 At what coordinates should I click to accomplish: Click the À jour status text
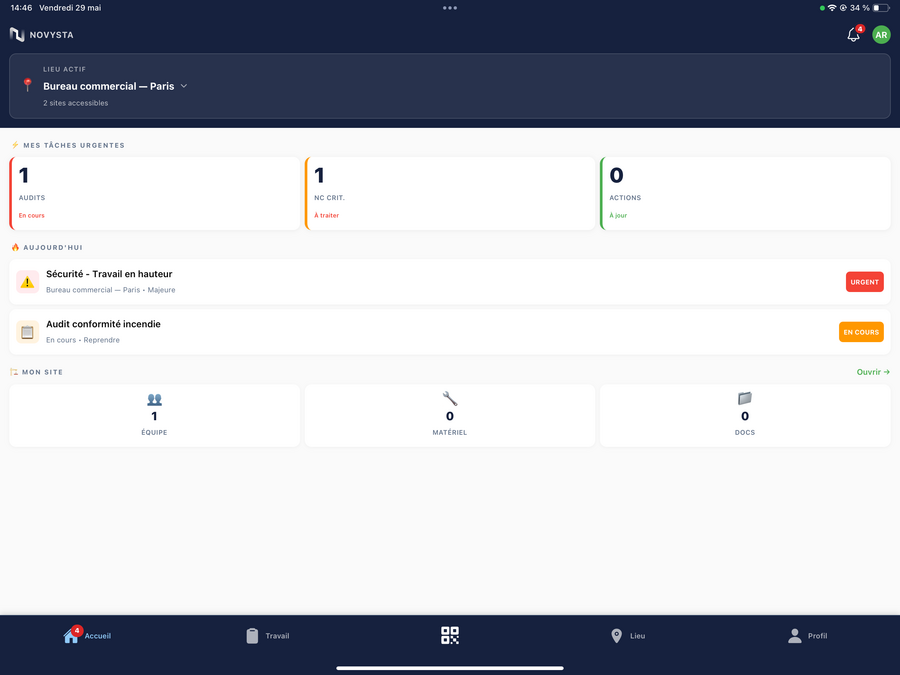618,215
